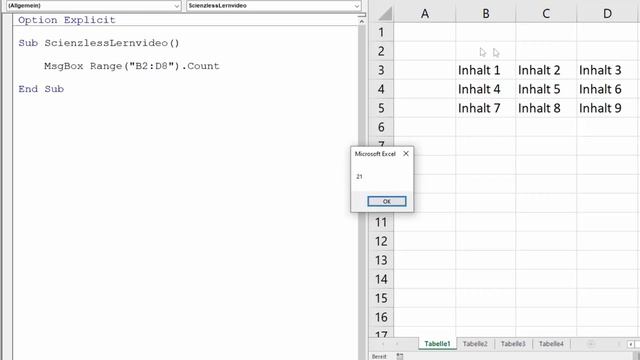Select row 12 header
The image size is (640, 360).
(x=381, y=241)
